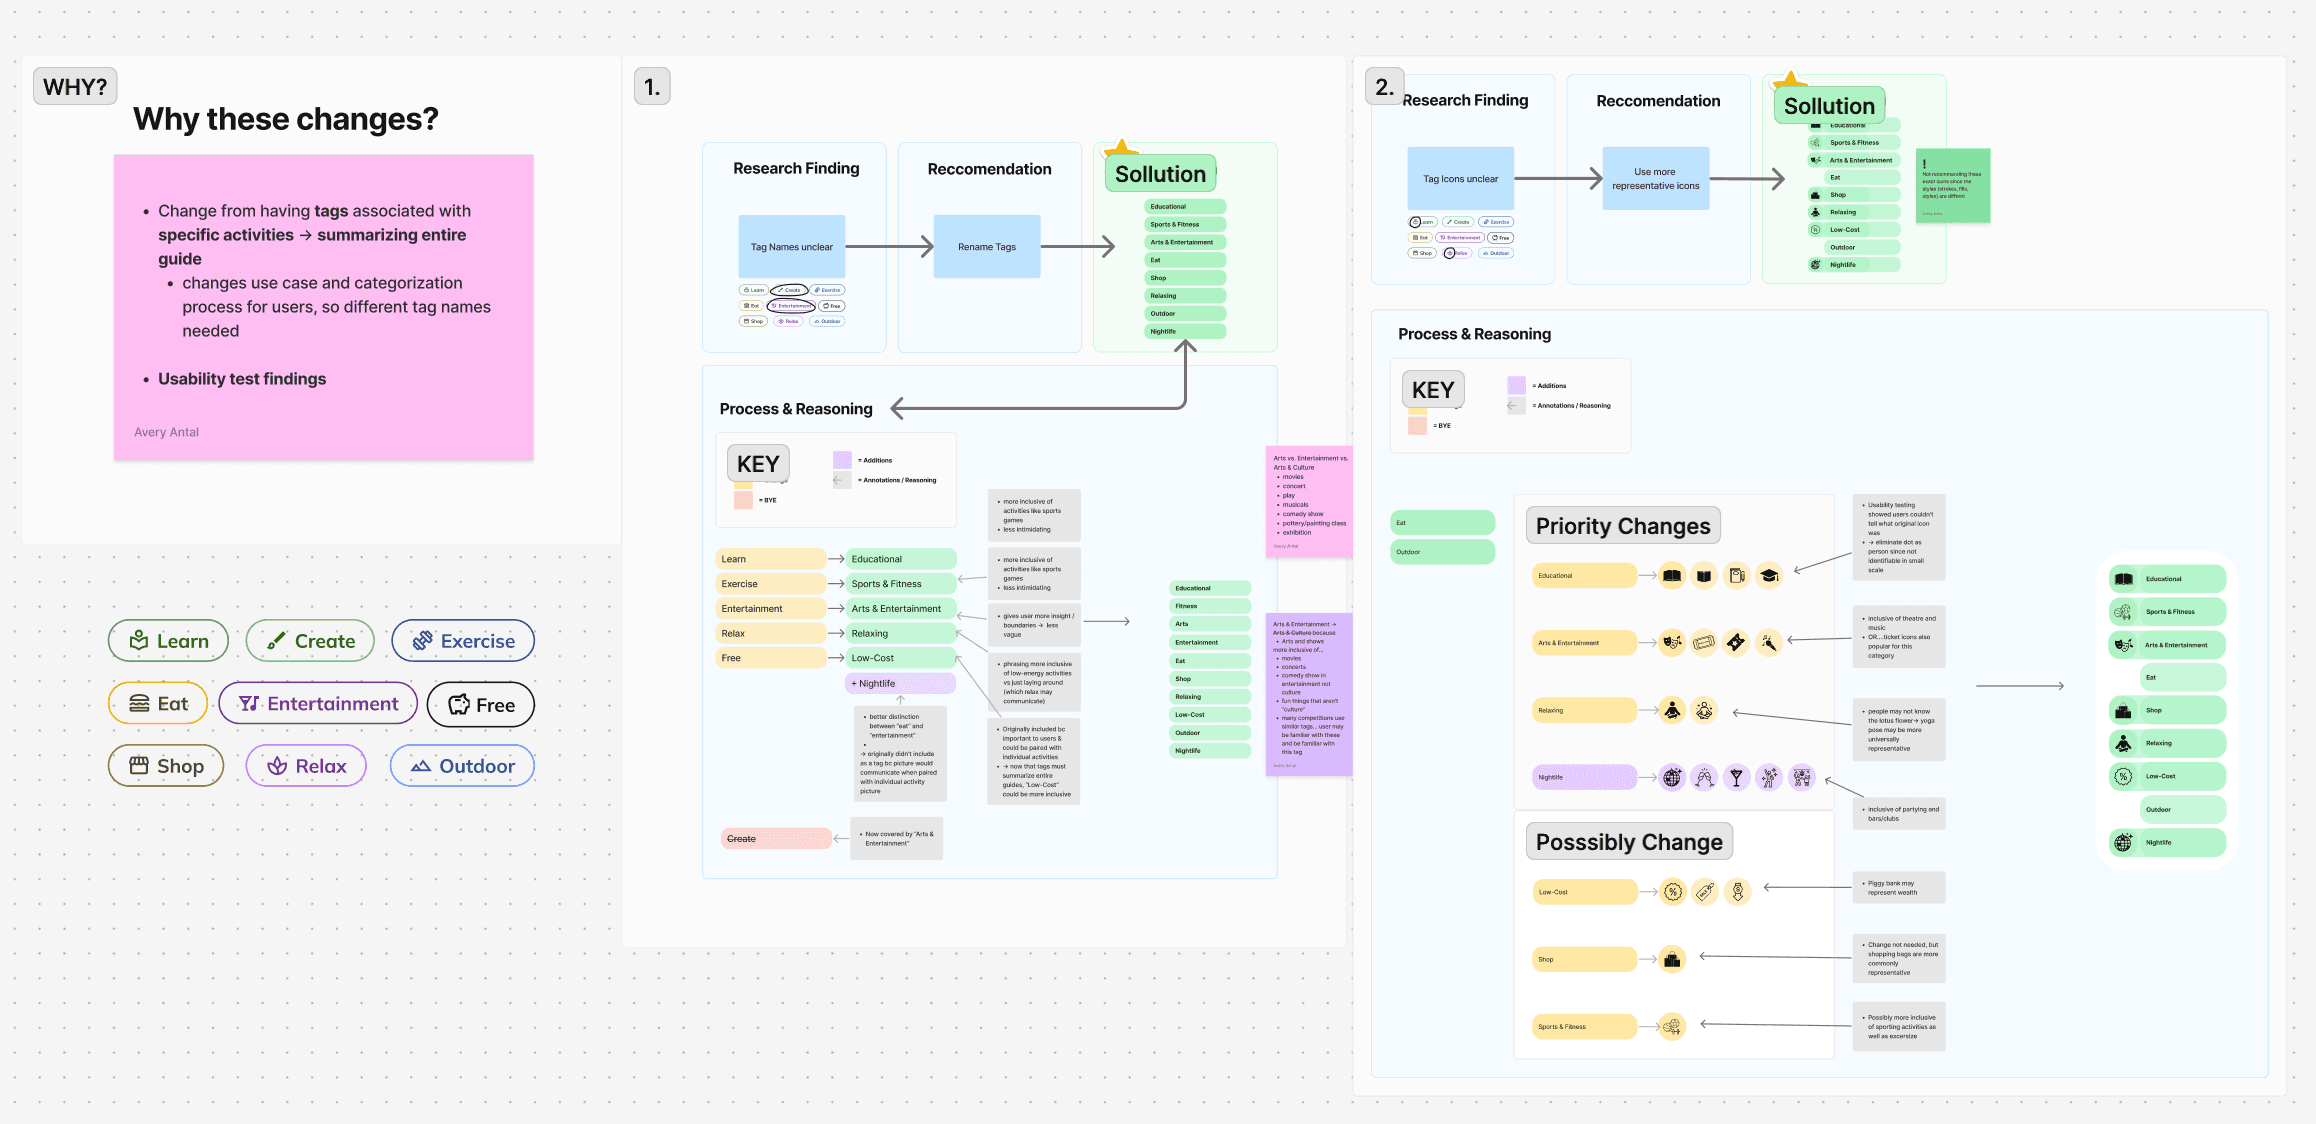This screenshot has height=1124, width=2316.
Task: Select the Rename Tags recommendation box
Action: tap(986, 246)
